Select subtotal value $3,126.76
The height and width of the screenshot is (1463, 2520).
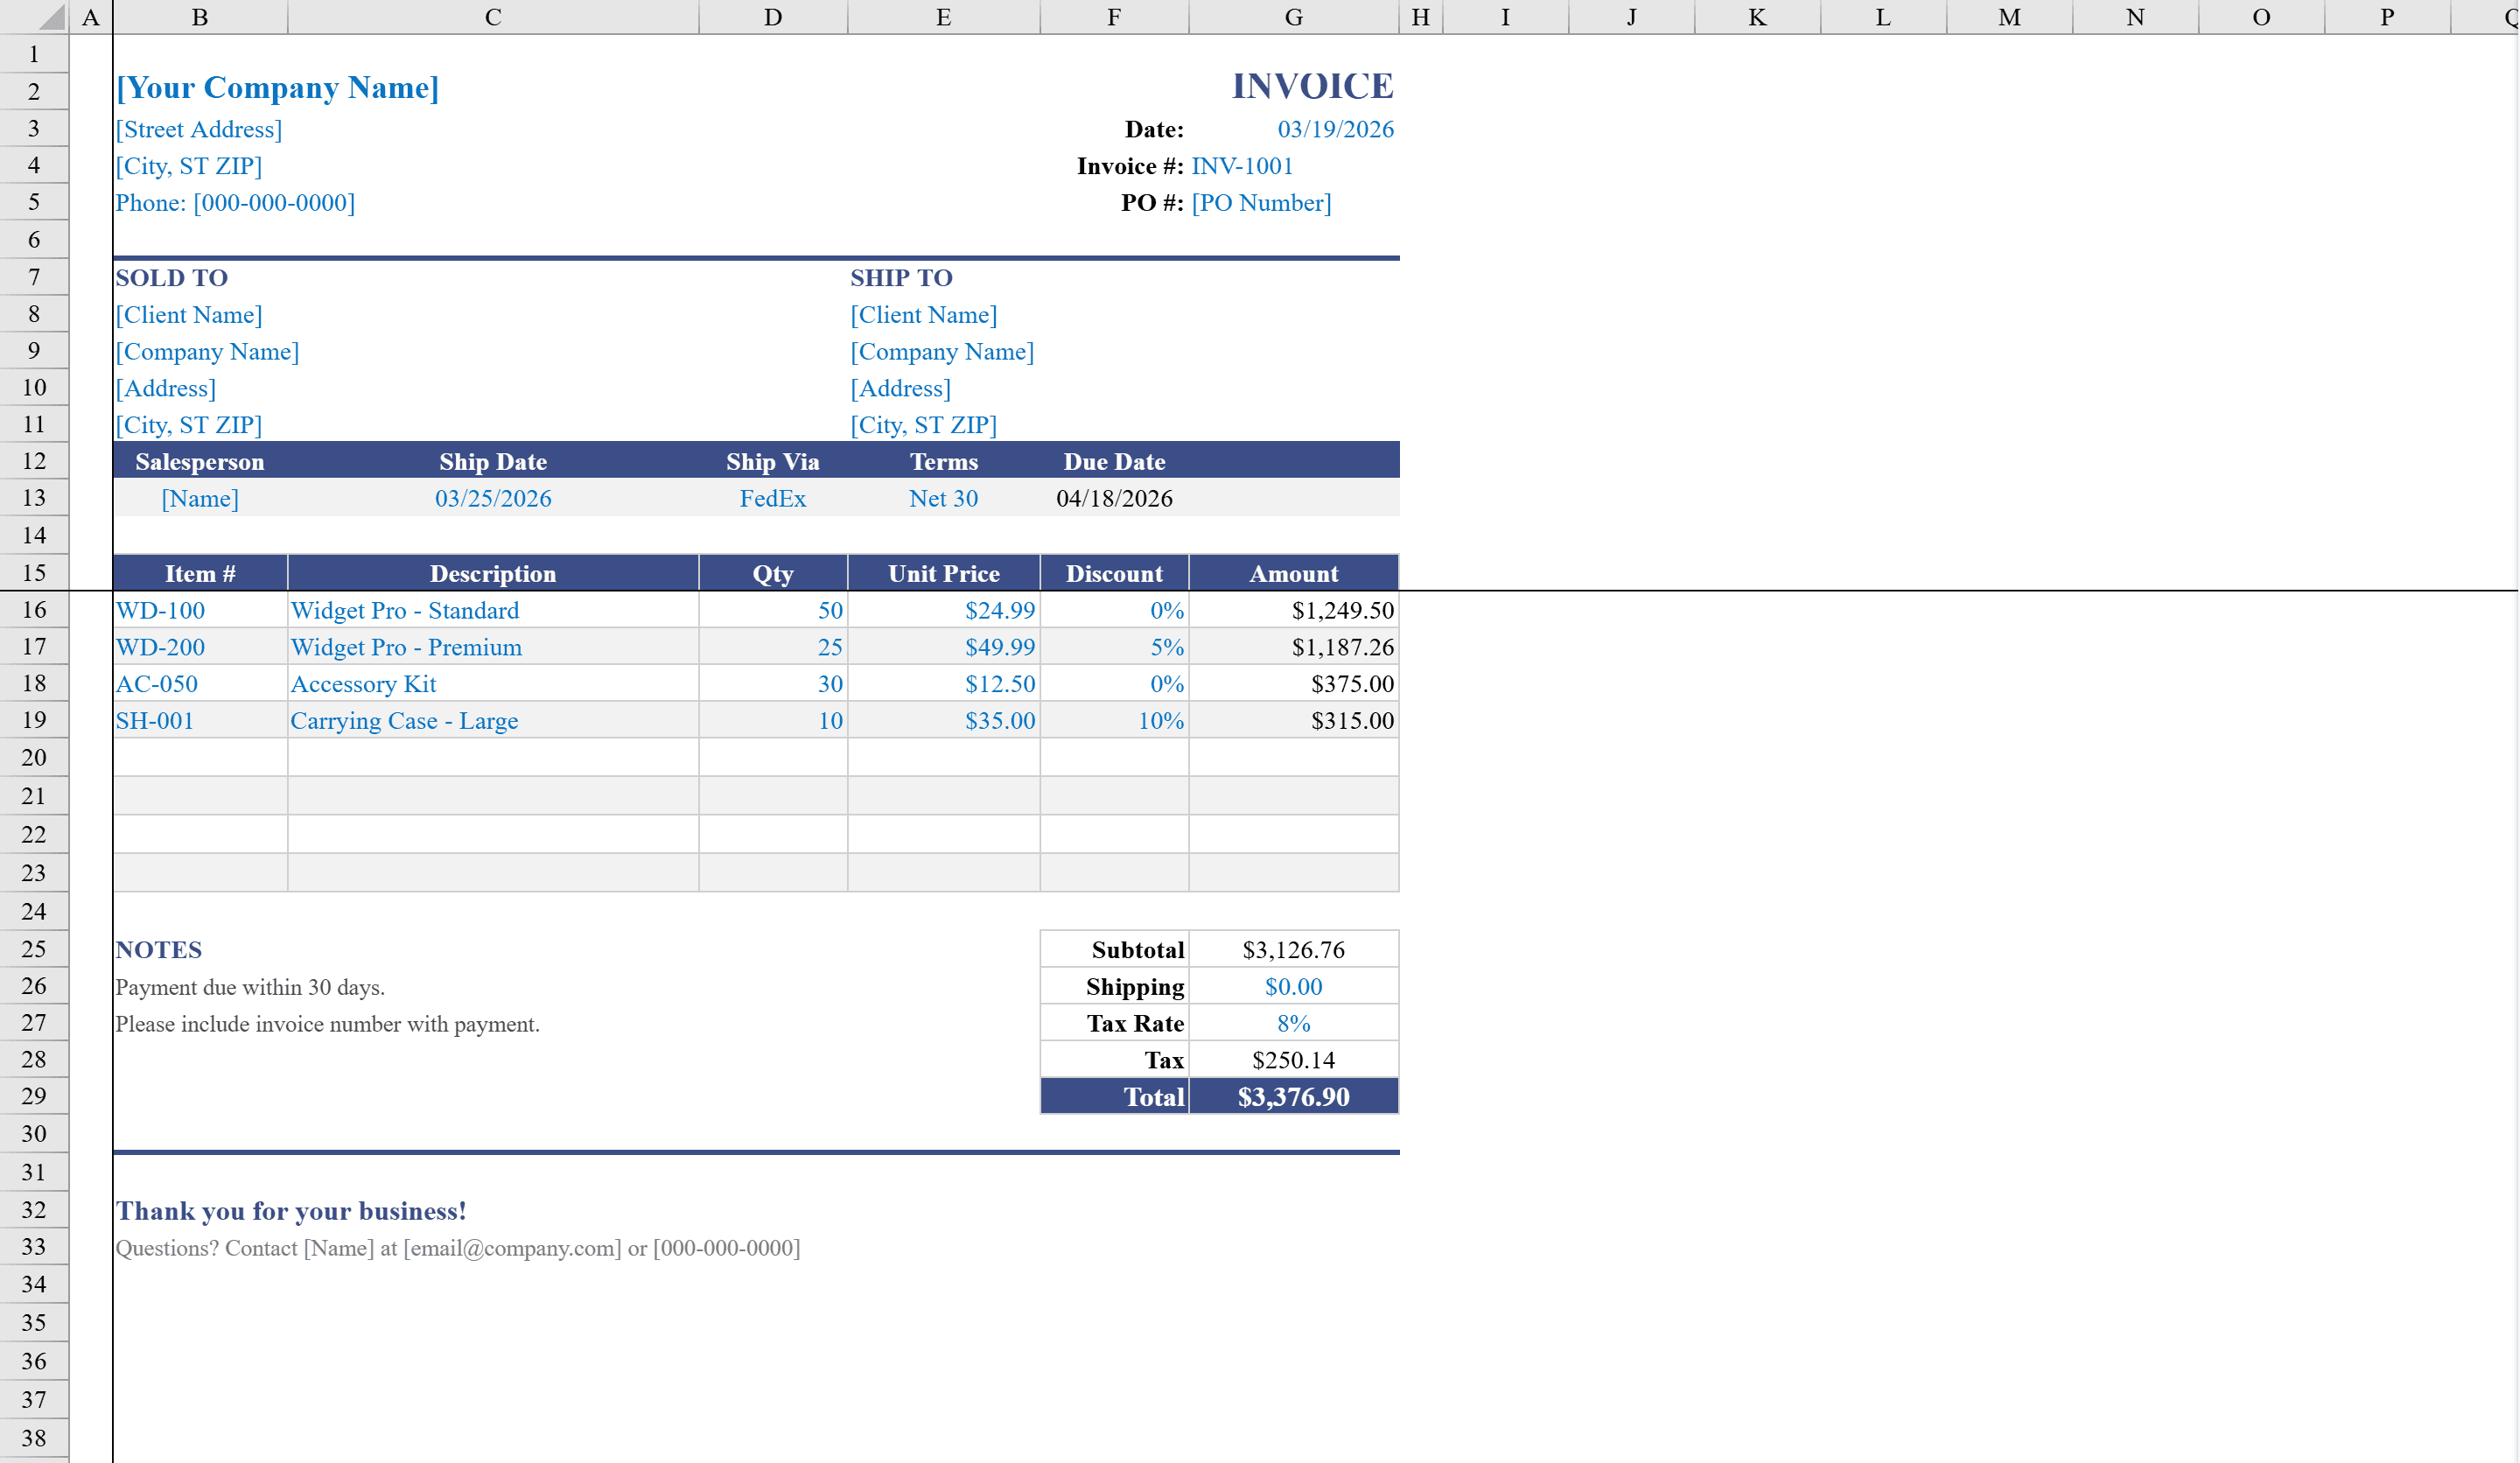coord(1294,949)
